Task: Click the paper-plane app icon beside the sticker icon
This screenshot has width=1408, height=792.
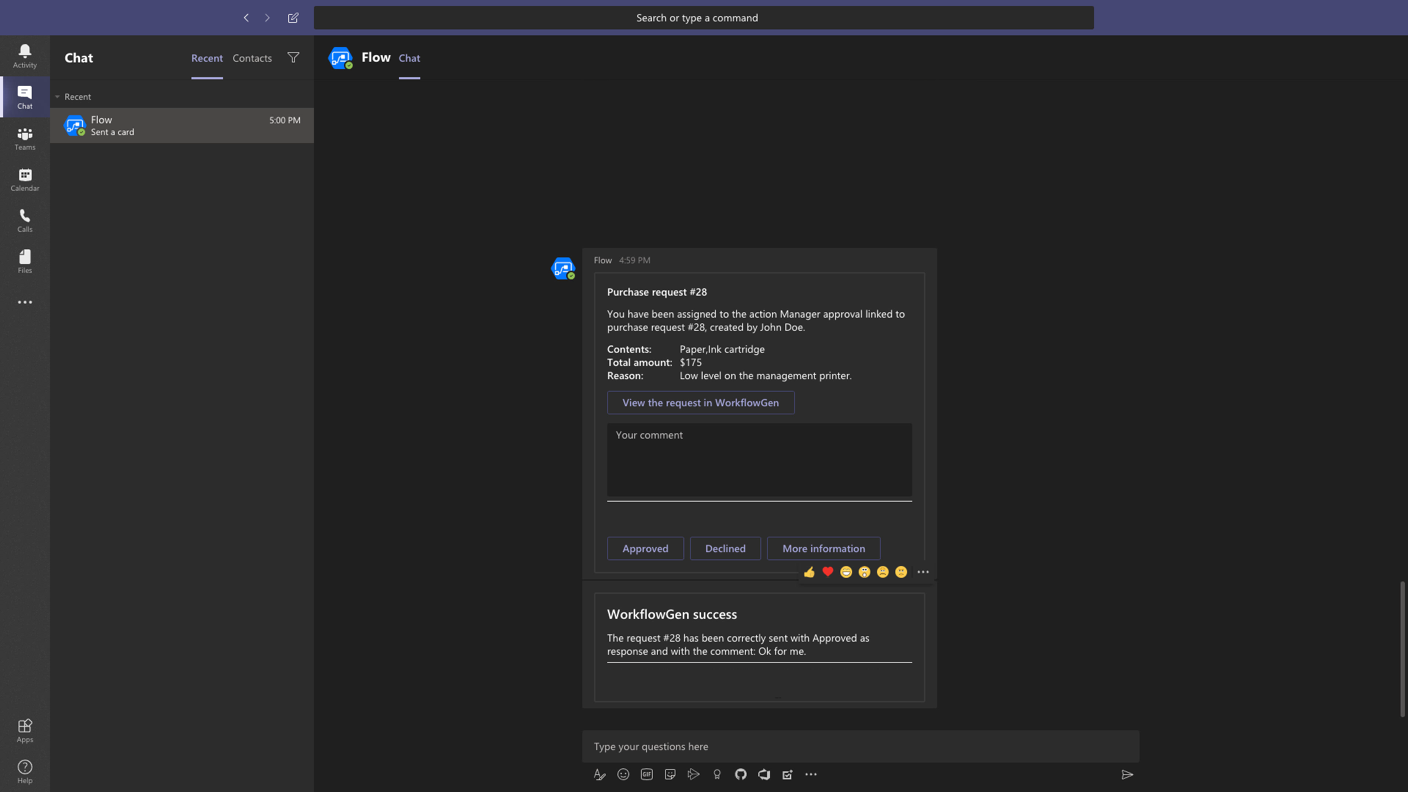Action: point(693,774)
